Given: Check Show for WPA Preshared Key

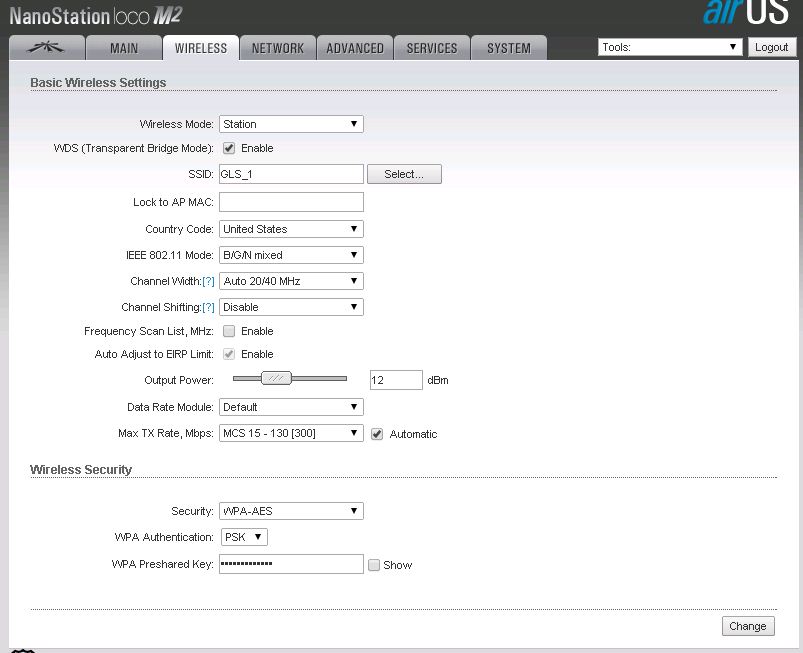Looking at the screenshot, I should point(374,565).
